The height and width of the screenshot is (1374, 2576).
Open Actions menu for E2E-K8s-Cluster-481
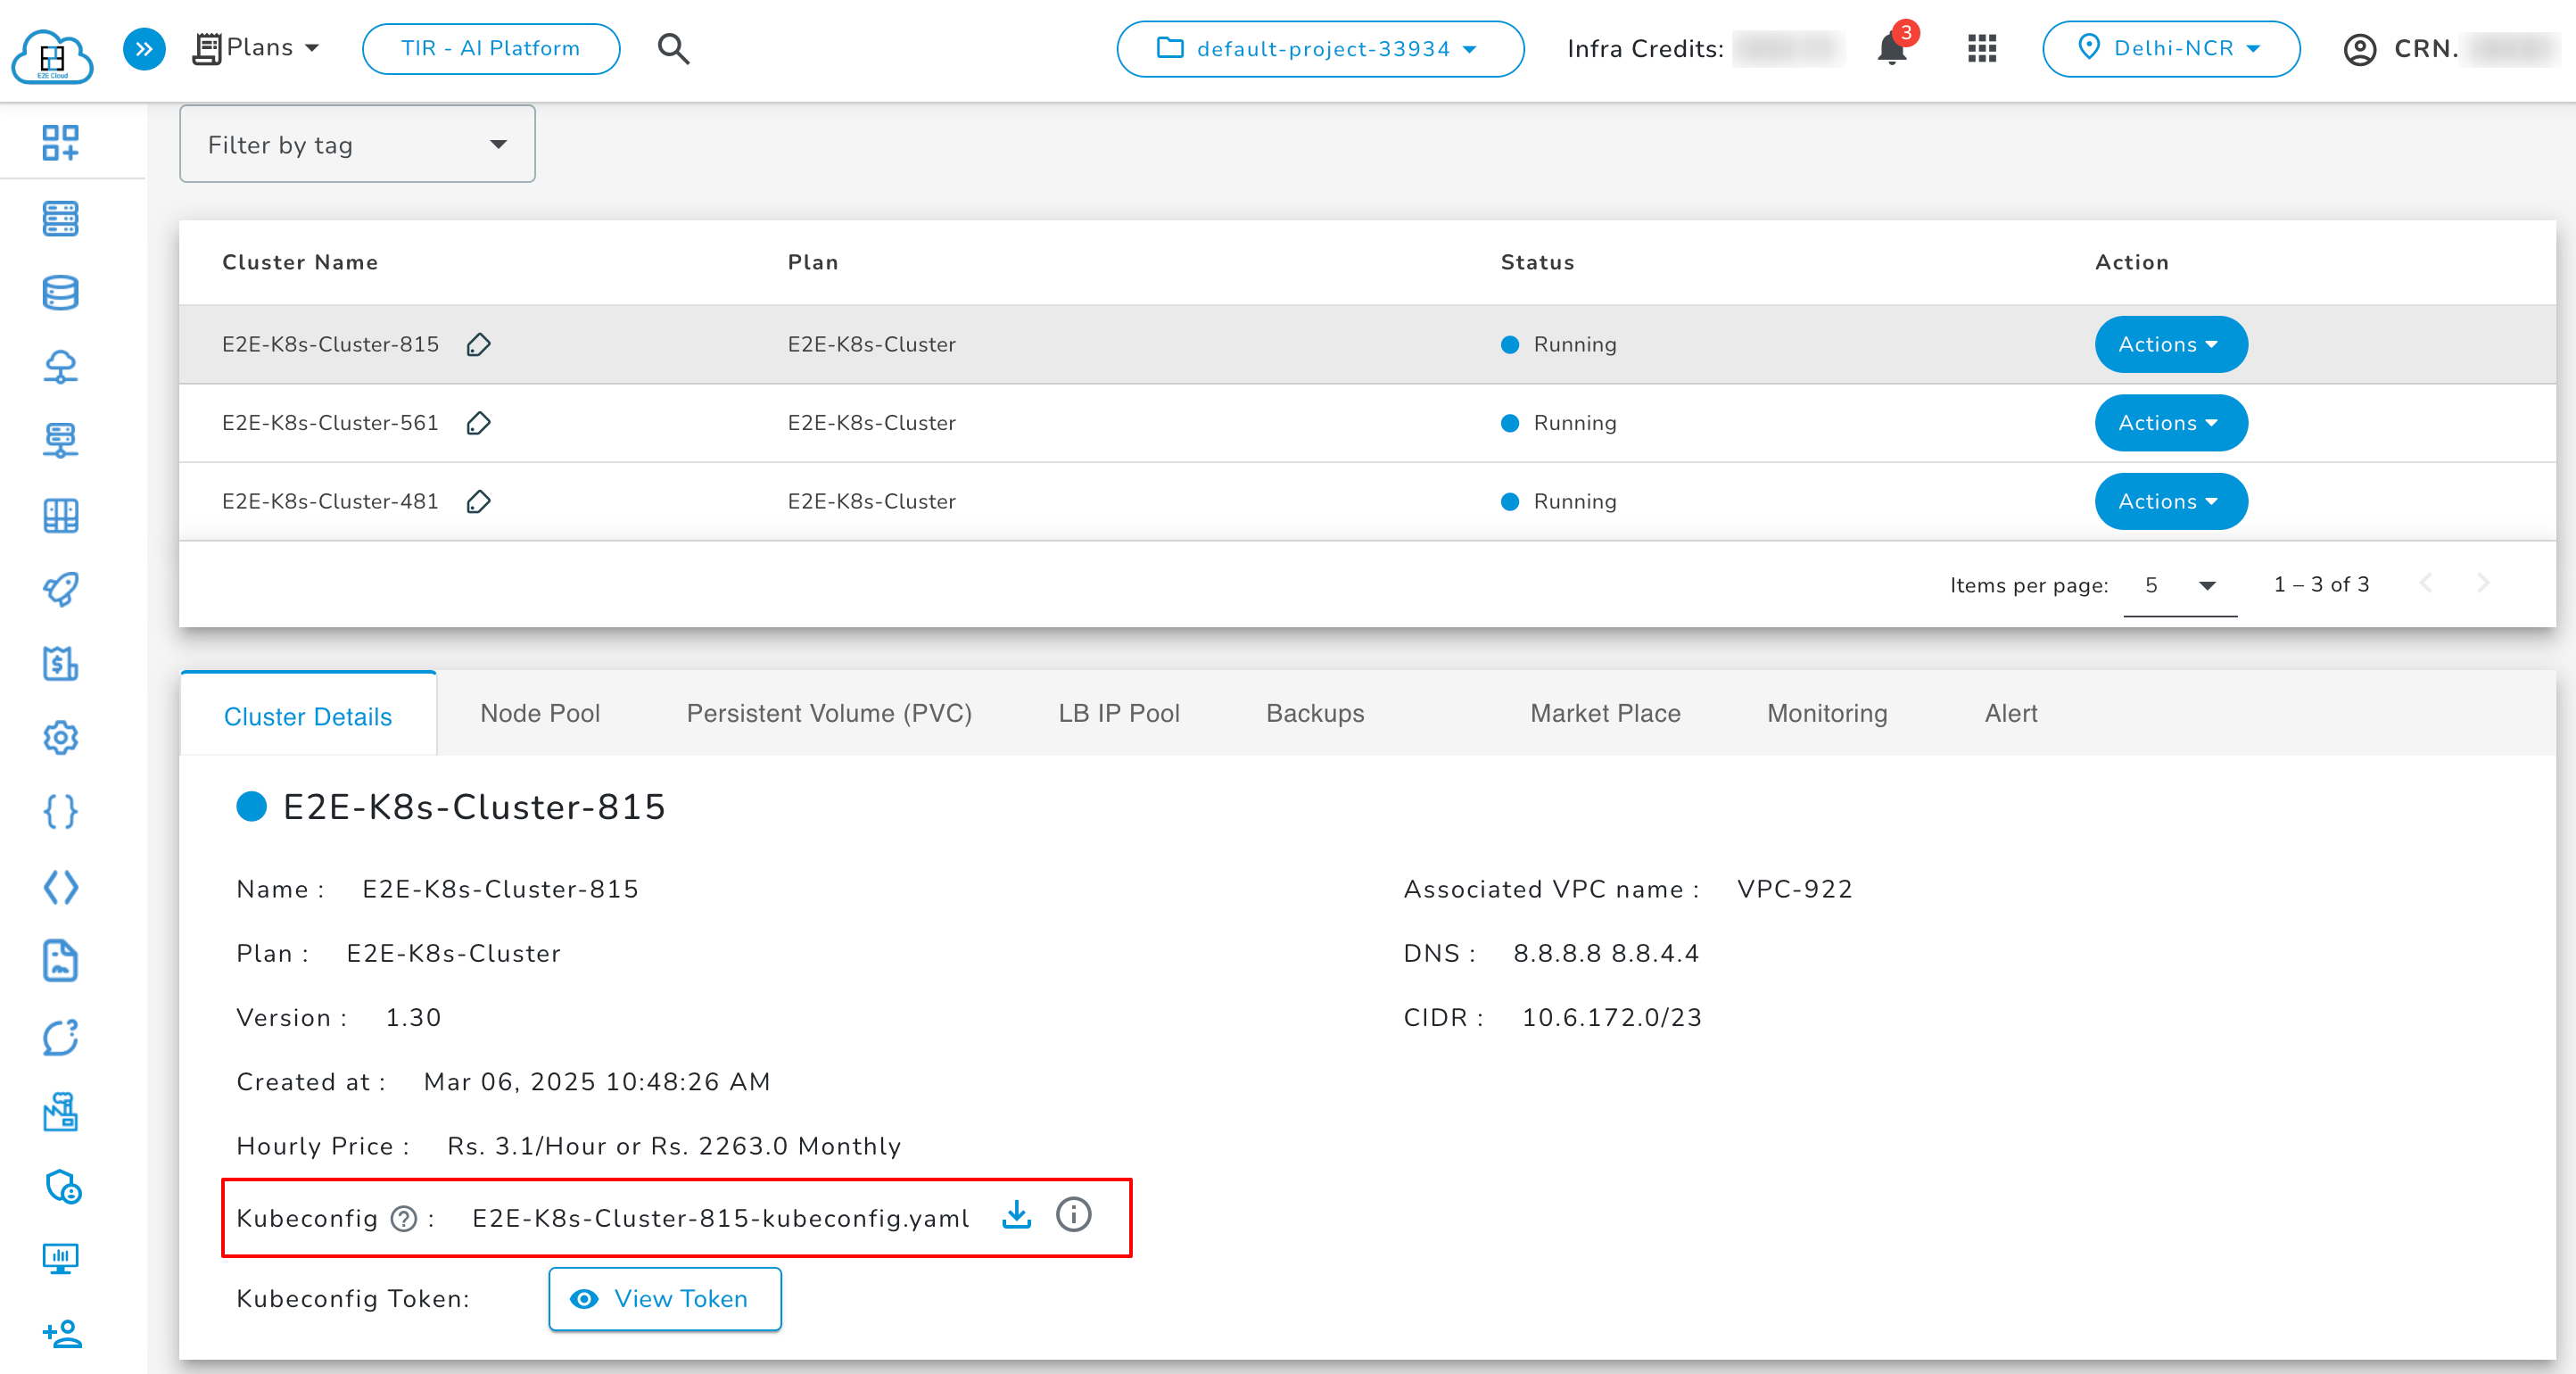point(2170,501)
